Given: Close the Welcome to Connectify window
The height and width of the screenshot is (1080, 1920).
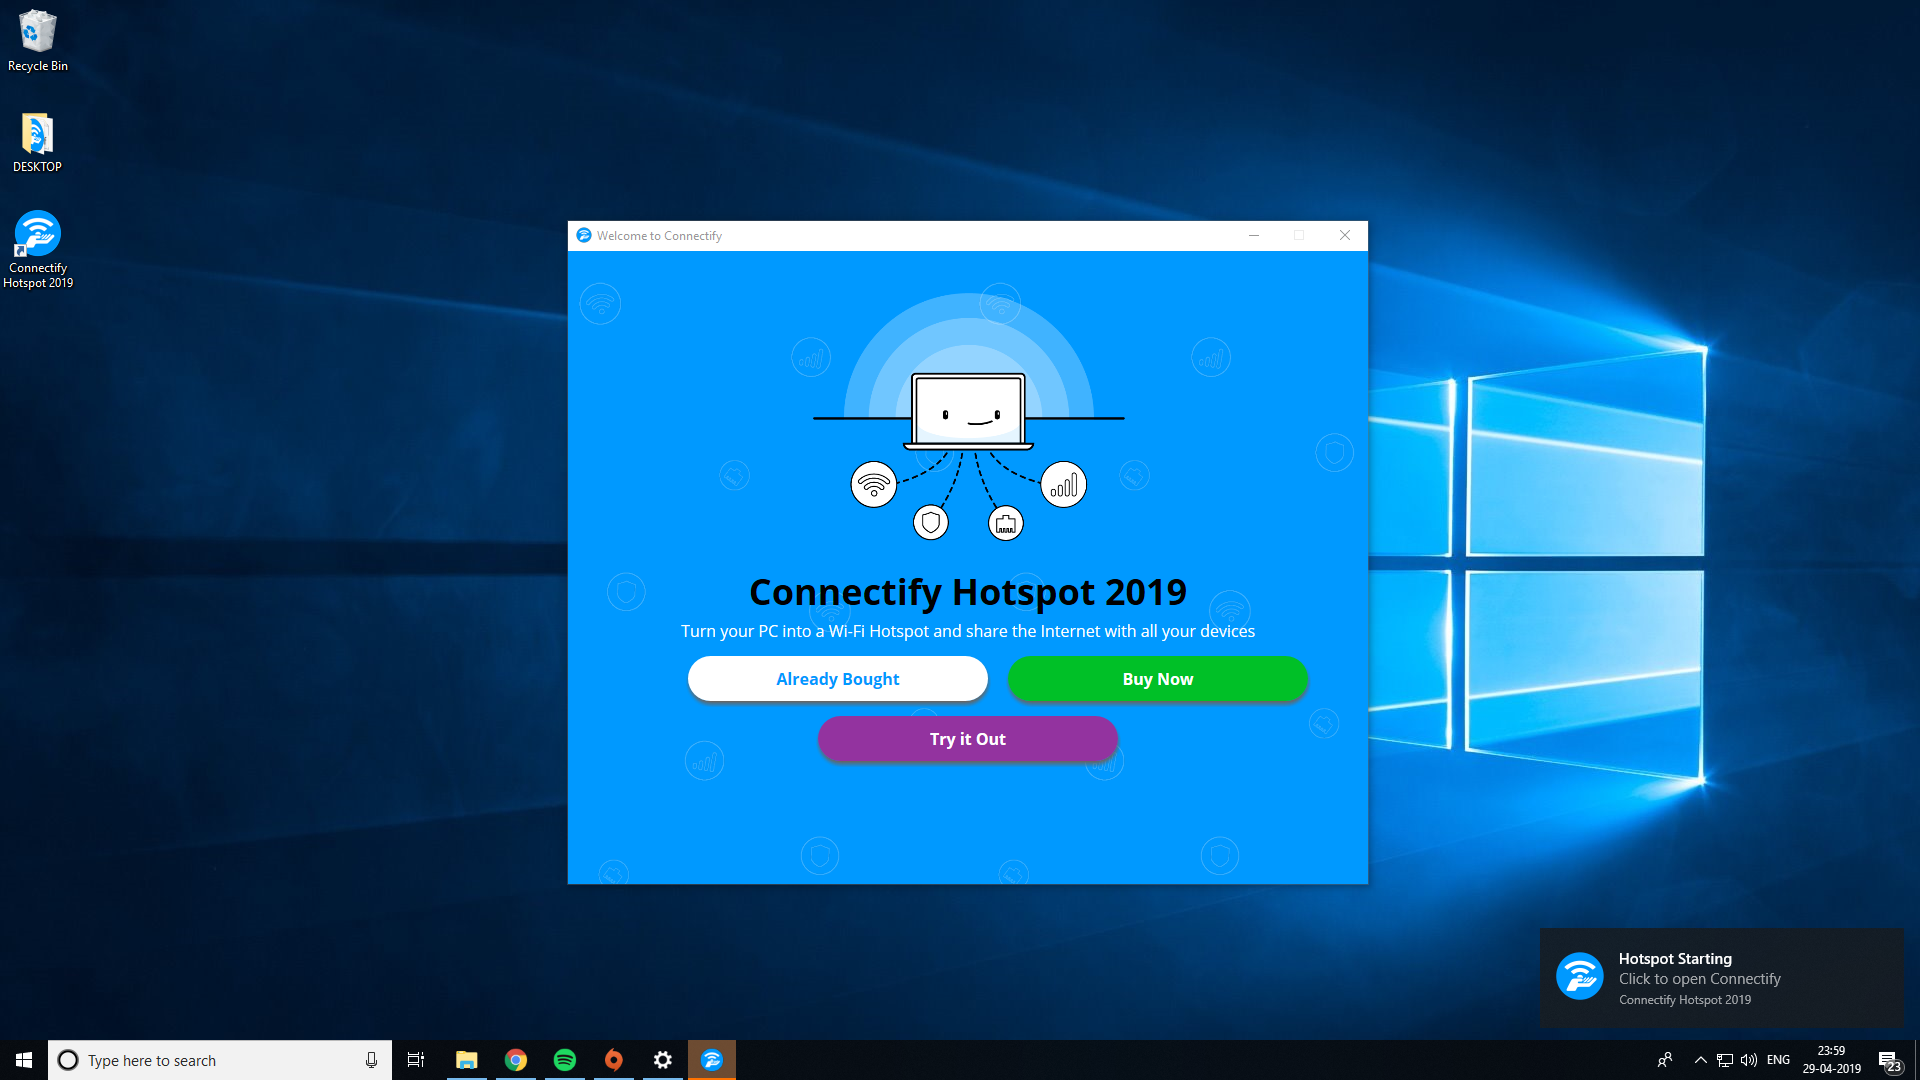Looking at the screenshot, I should tap(1345, 235).
